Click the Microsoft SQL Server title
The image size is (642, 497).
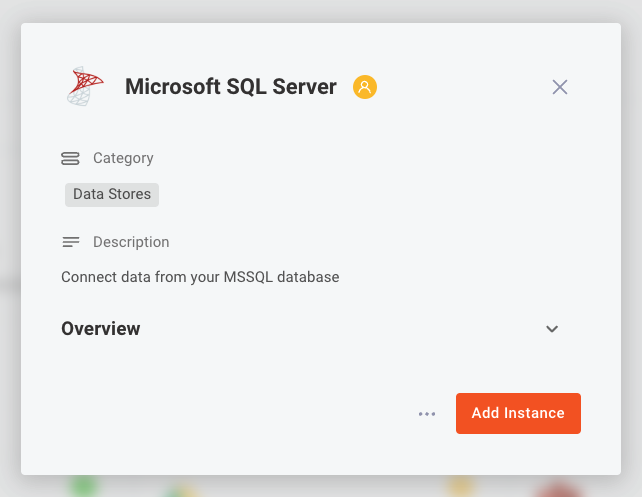coord(231,87)
